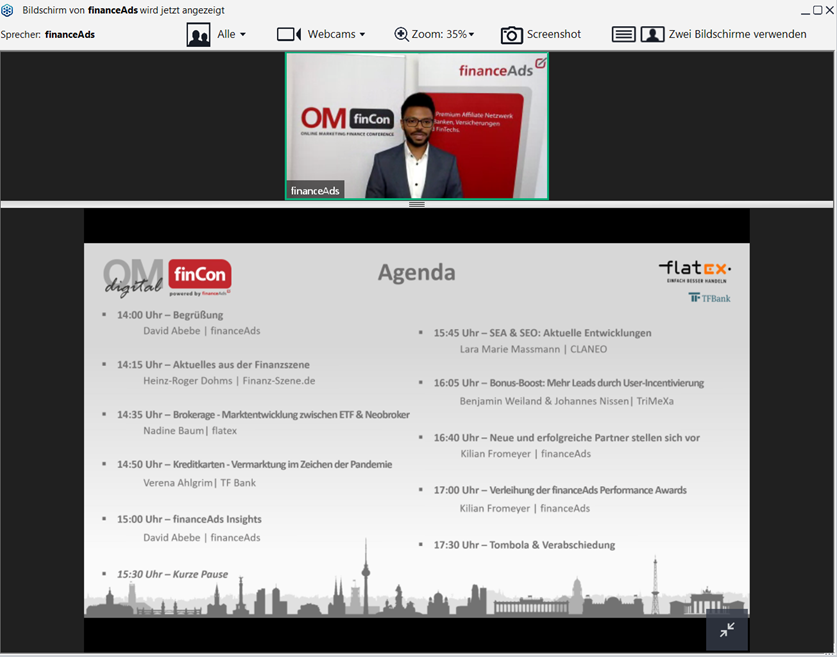The image size is (837, 657).
Task: Click the OM digital finCon logo on slide
Action: pos(167,278)
